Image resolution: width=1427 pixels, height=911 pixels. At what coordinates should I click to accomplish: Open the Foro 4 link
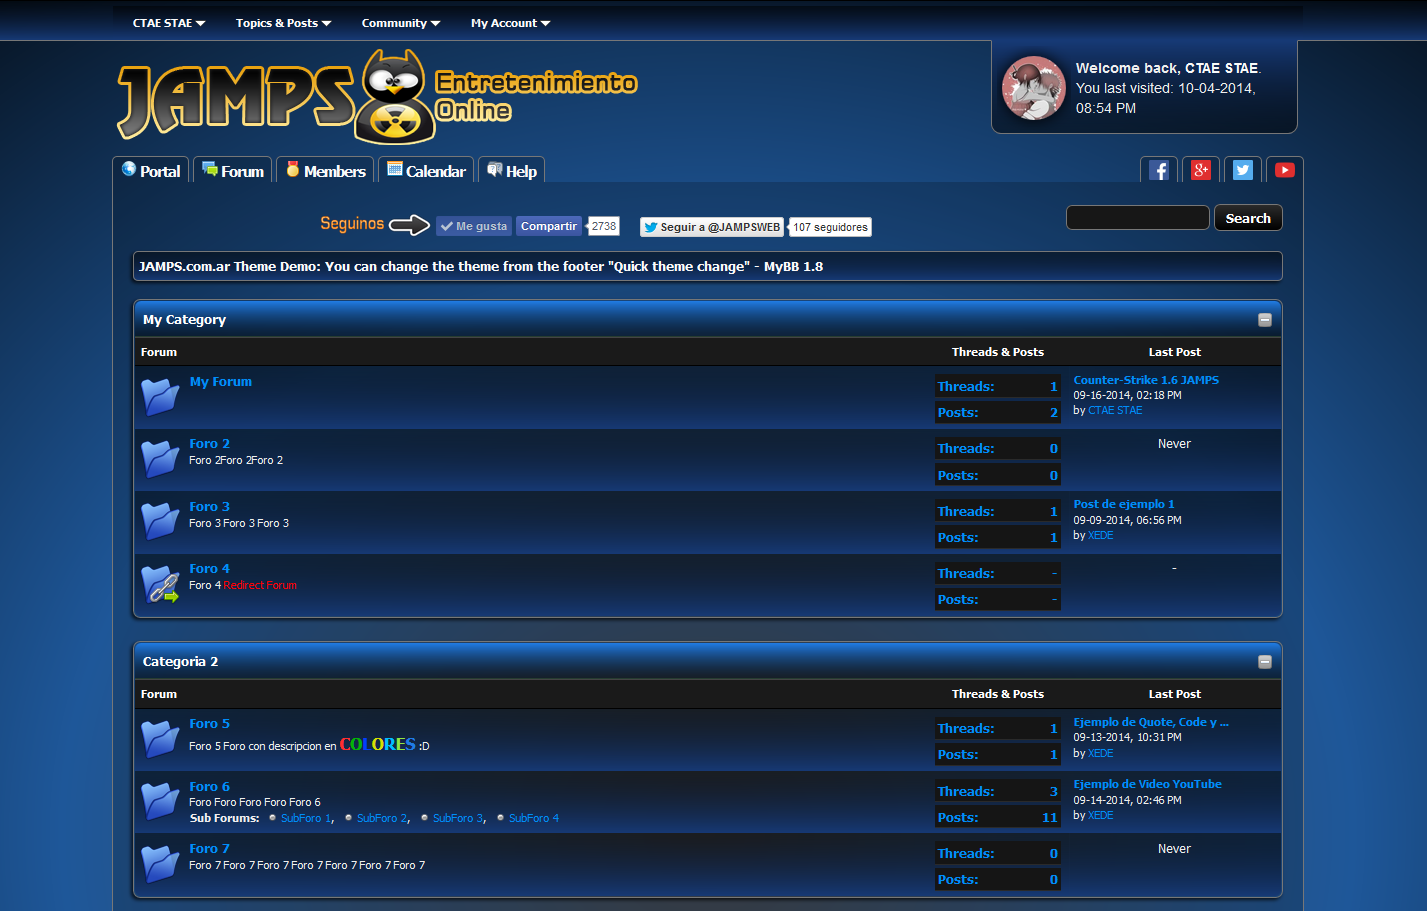coord(210,569)
